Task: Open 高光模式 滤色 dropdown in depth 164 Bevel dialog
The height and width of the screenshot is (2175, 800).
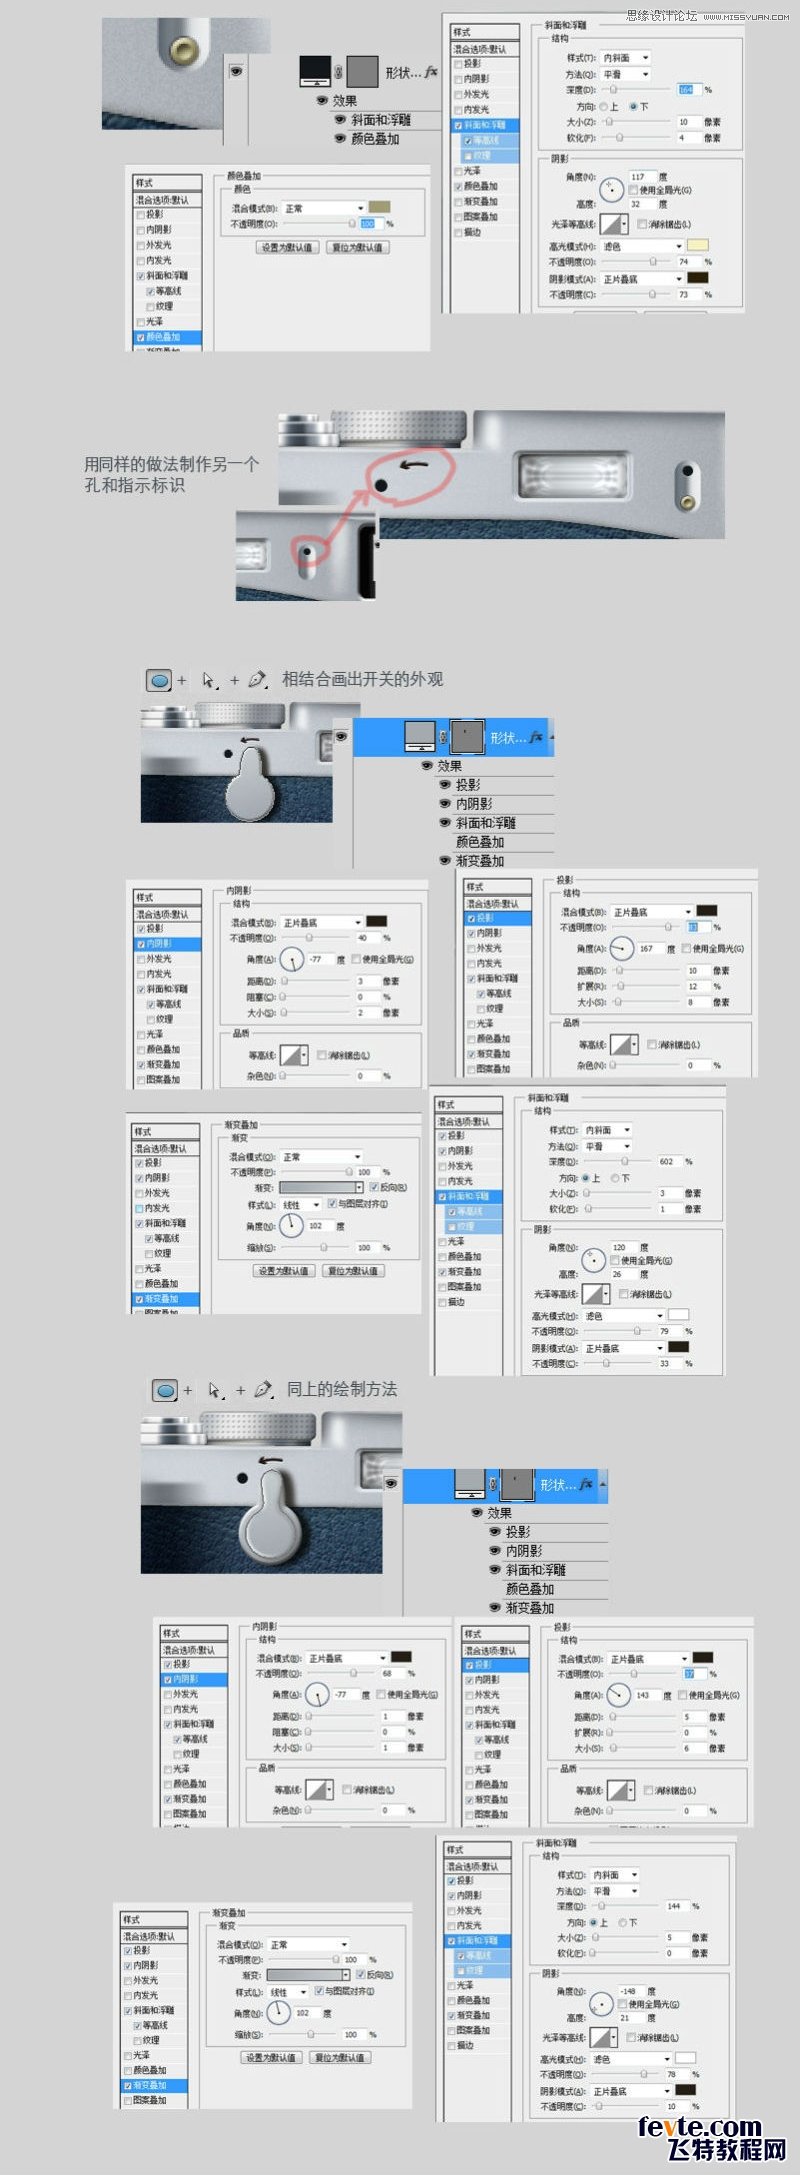Action: 642,246
